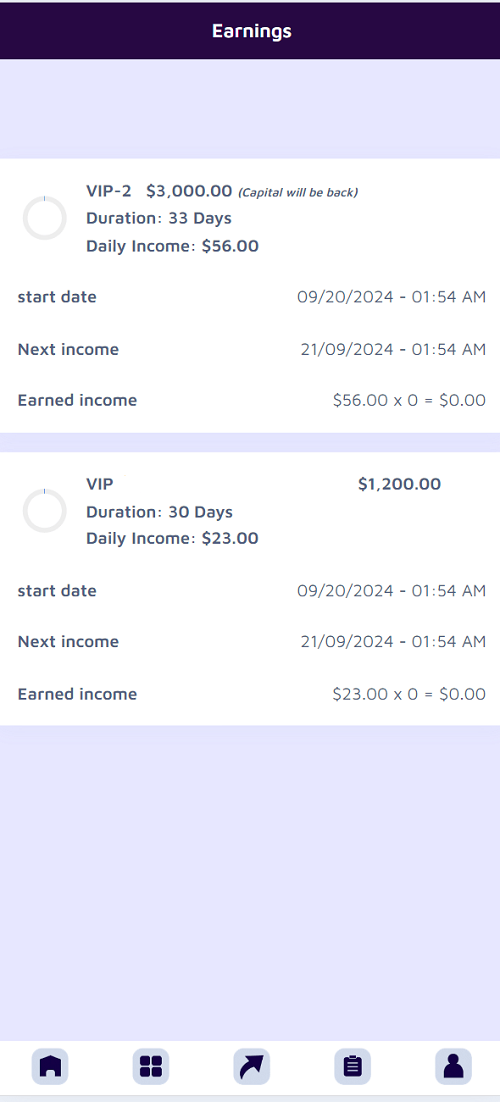500x1102 pixels.
Task: Select the $1,200.00 VIP plan amount
Action: (x=399, y=484)
